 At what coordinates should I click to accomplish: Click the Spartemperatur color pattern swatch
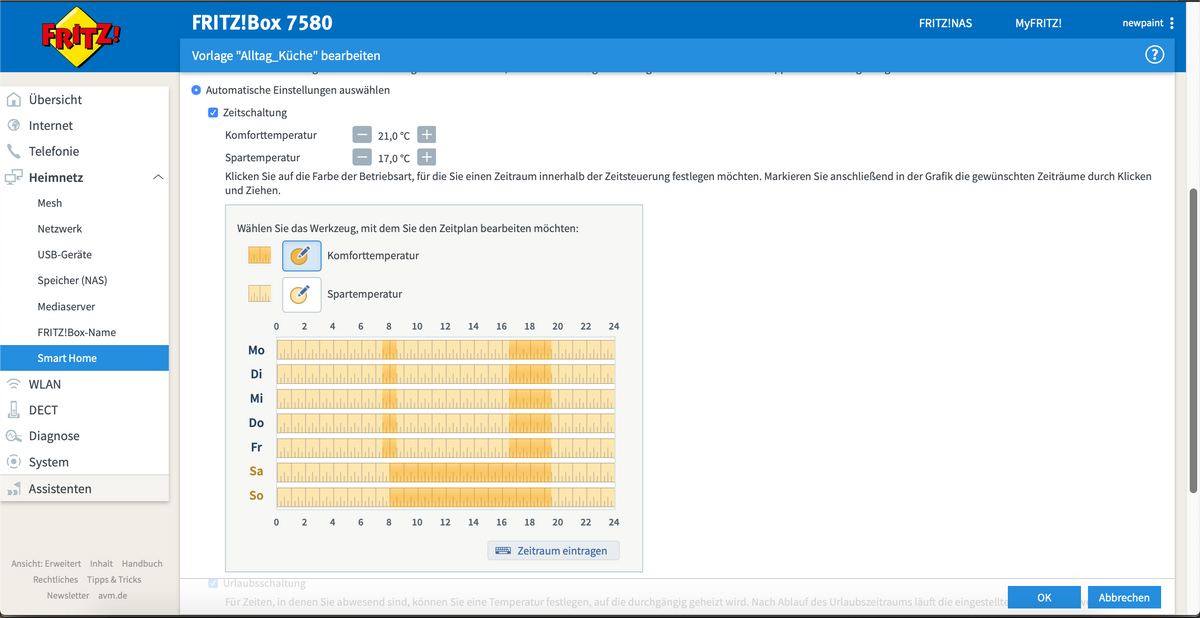pyautogui.click(x=259, y=294)
